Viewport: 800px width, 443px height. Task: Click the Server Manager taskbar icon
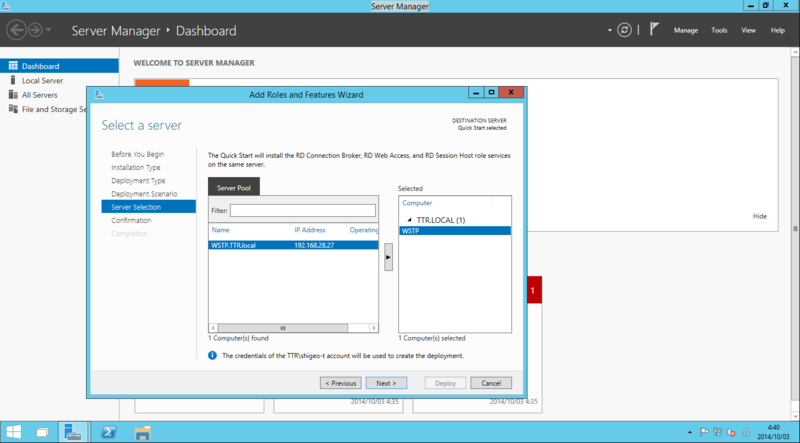[x=73, y=432]
